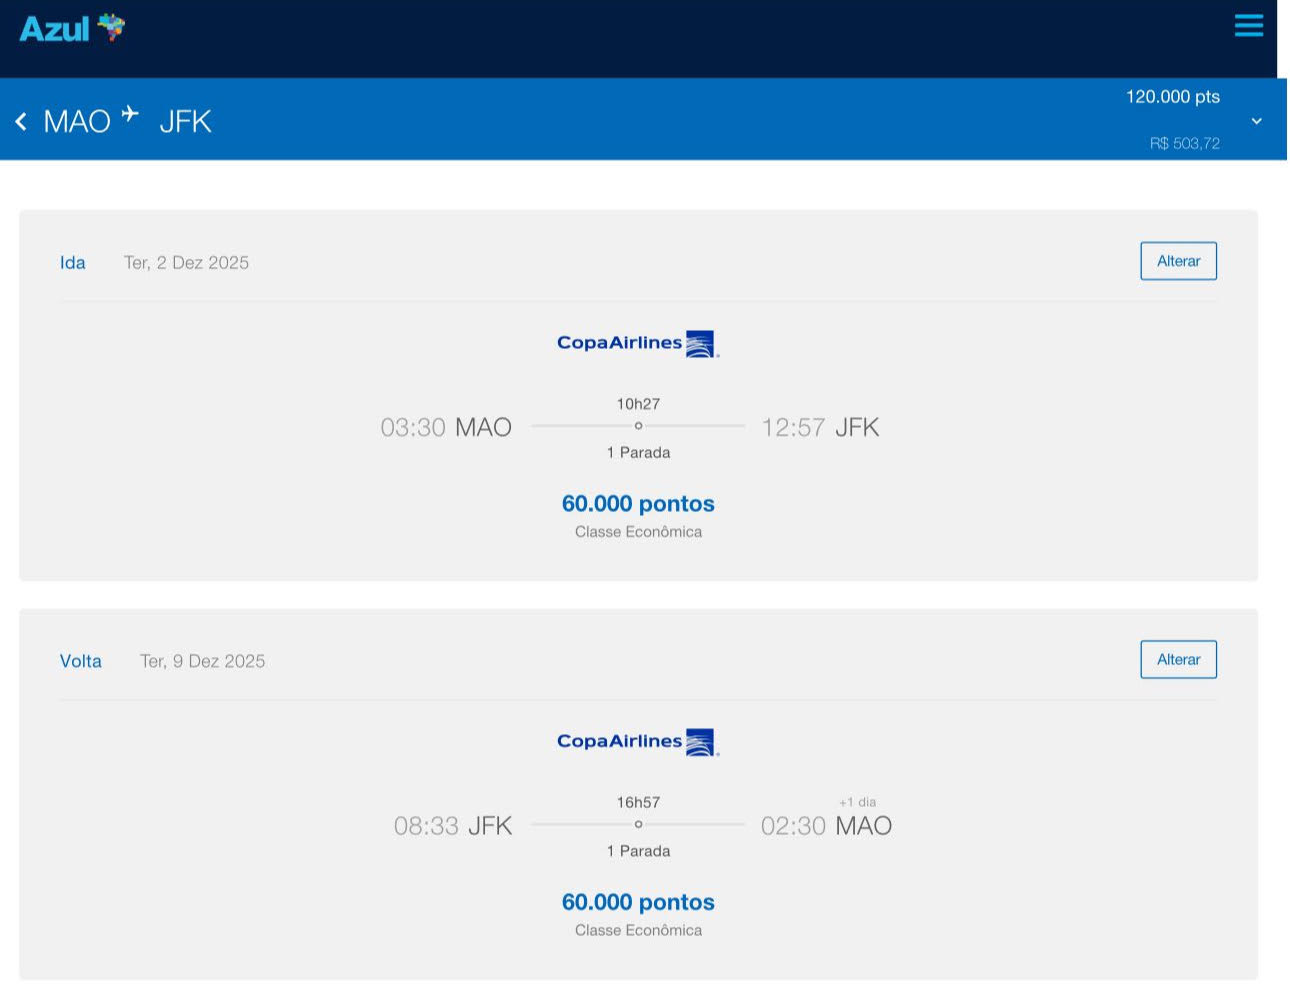Expand the price summary chevron
The width and height of the screenshot is (1290, 996).
pyautogui.click(x=1256, y=121)
